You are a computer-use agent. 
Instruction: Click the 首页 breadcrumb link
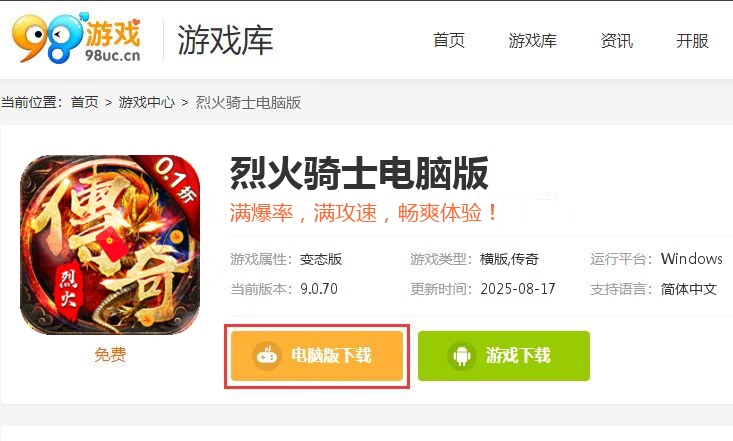pyautogui.click(x=85, y=102)
